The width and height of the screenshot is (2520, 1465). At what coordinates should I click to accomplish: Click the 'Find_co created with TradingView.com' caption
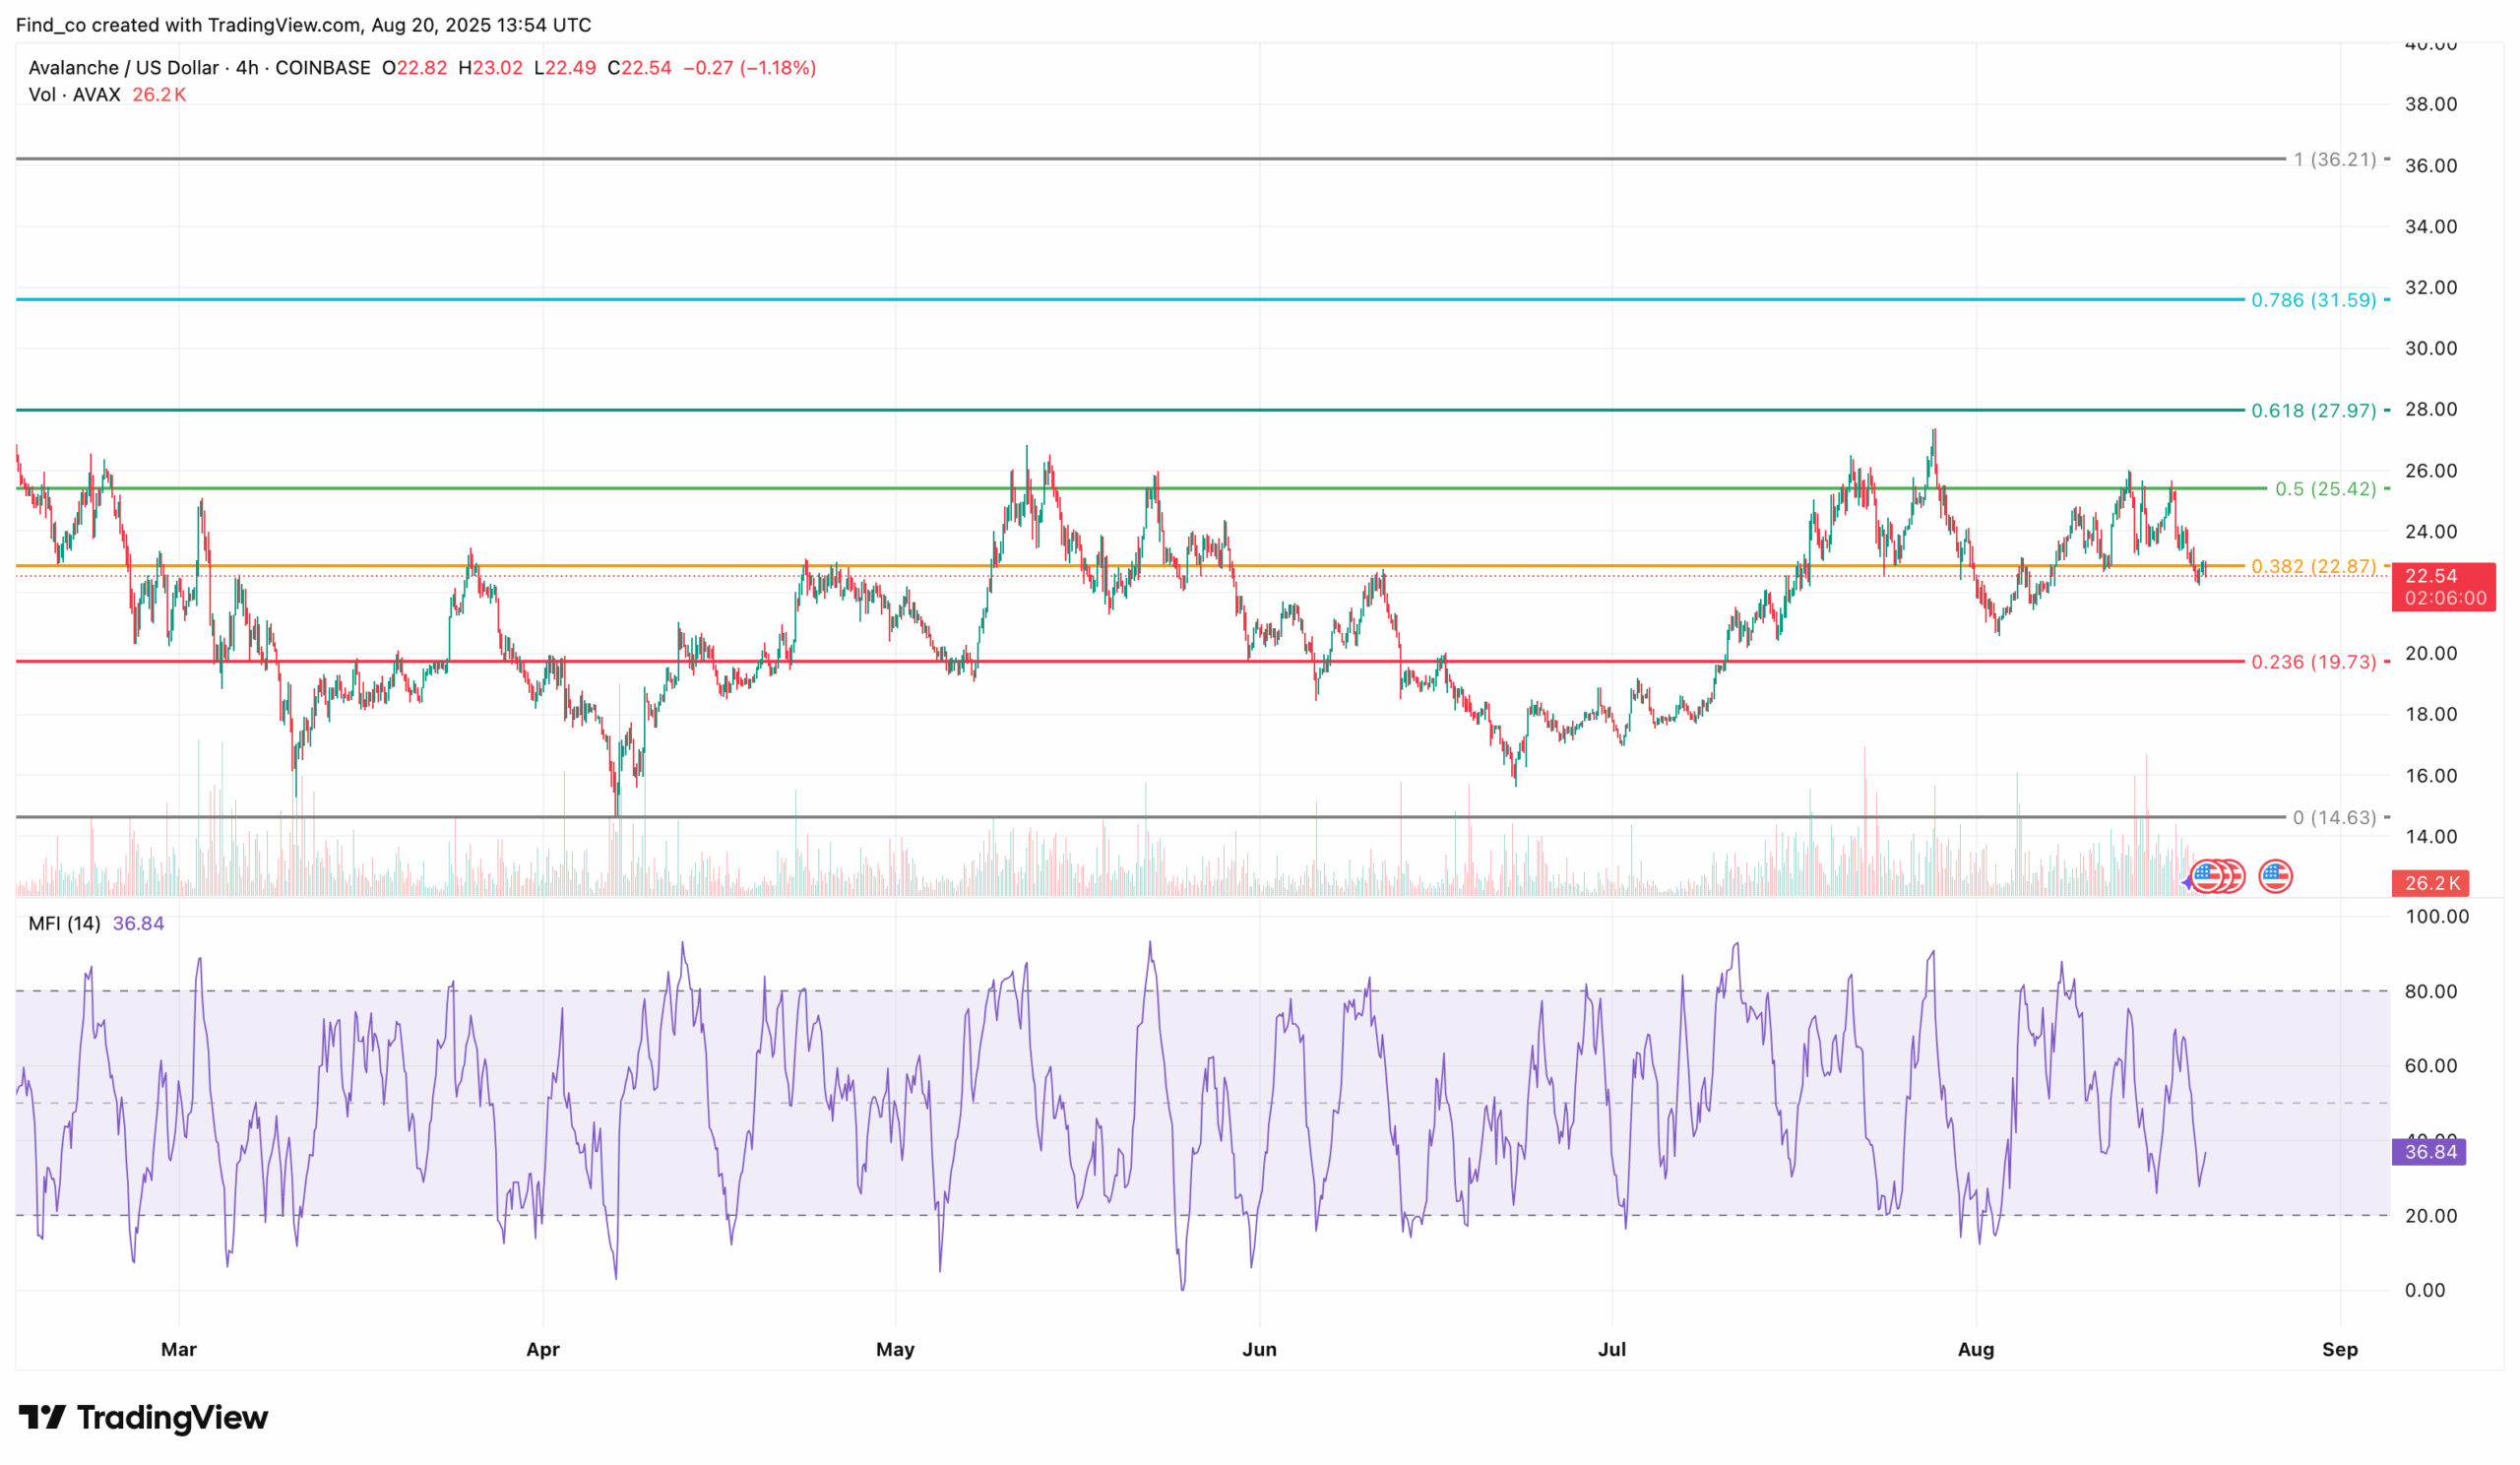[188, 25]
